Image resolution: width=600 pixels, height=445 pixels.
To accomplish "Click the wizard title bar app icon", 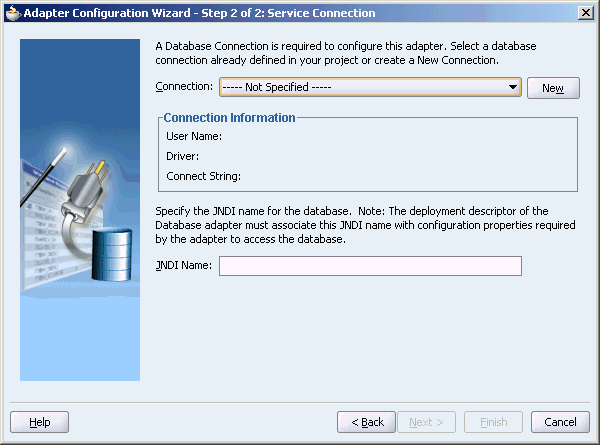I will 13,13.
